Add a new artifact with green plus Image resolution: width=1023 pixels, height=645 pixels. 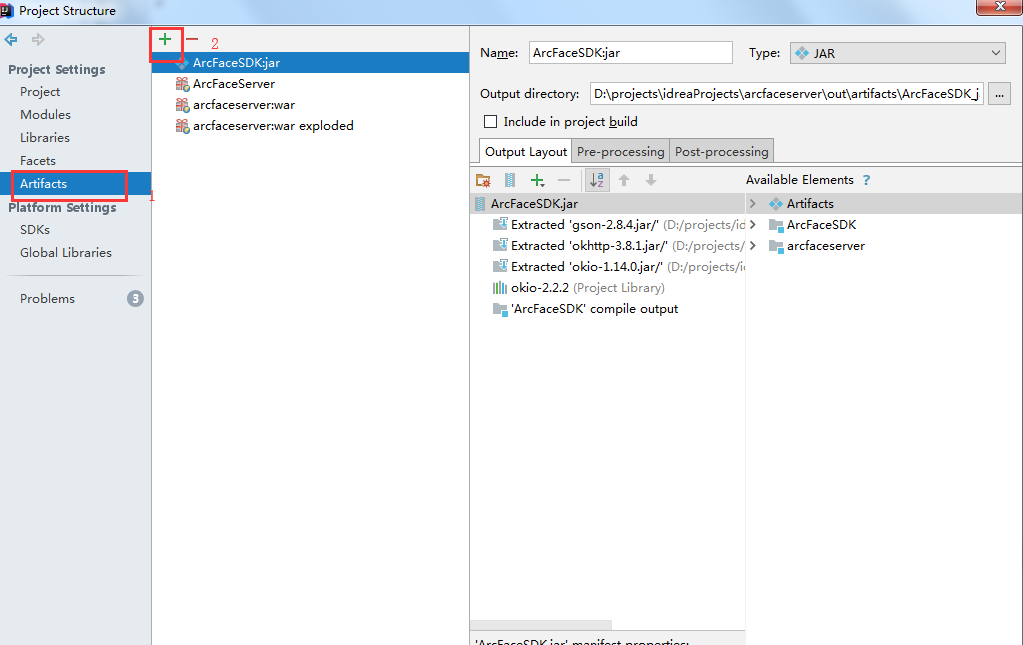[x=165, y=40]
